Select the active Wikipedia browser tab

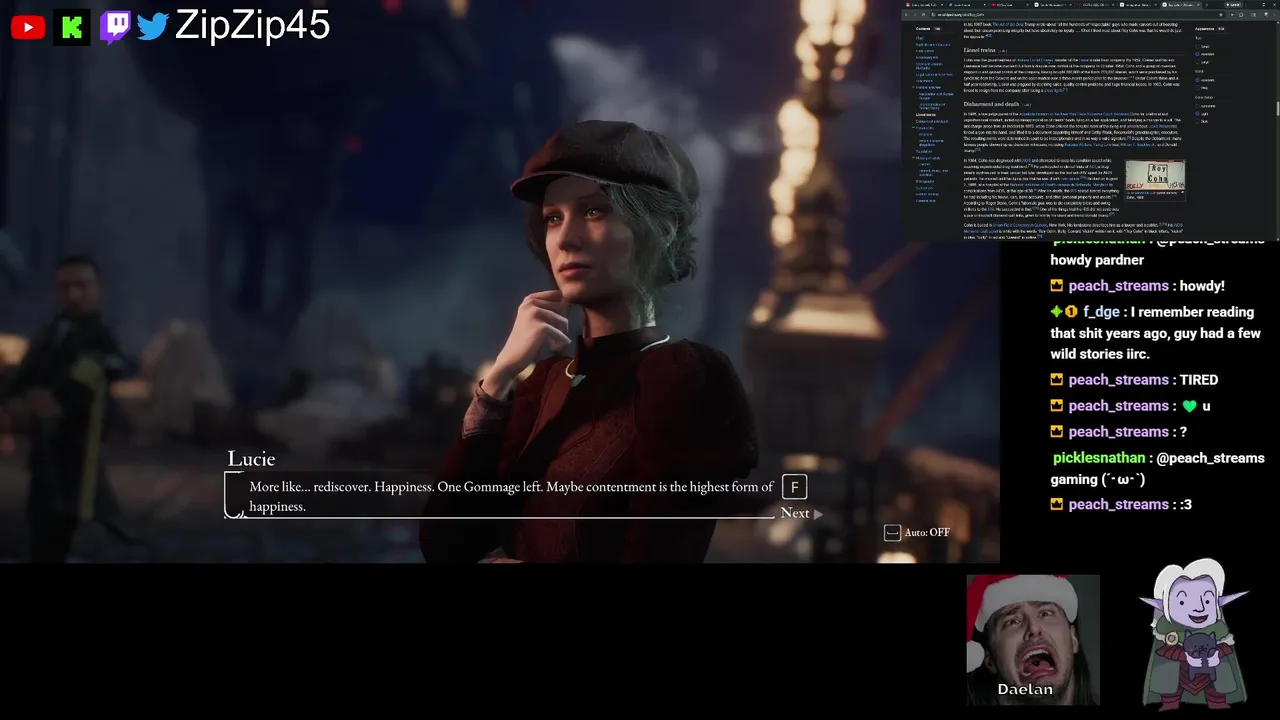click(1180, 5)
